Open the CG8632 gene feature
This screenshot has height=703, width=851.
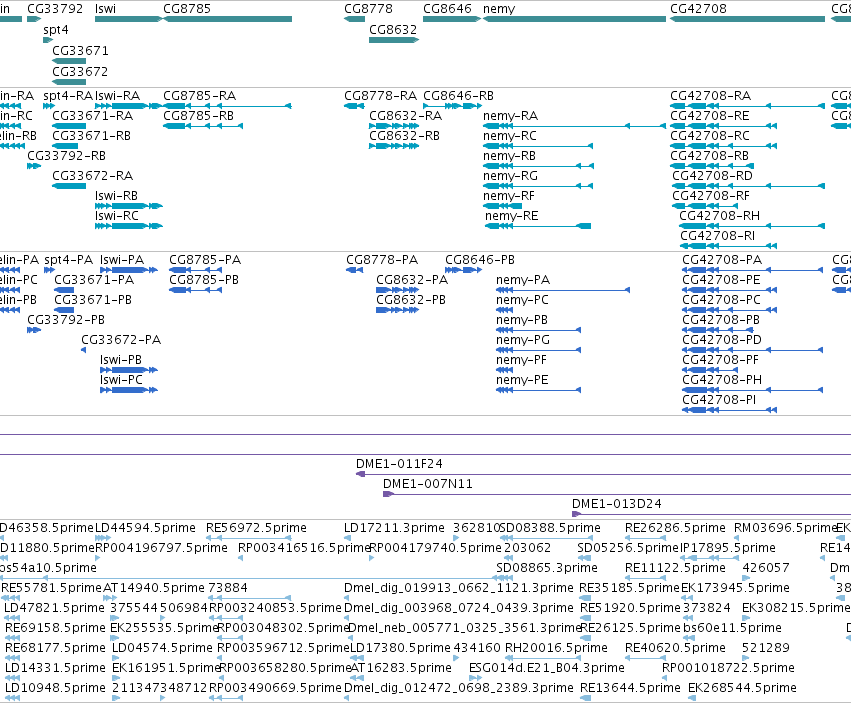394,40
